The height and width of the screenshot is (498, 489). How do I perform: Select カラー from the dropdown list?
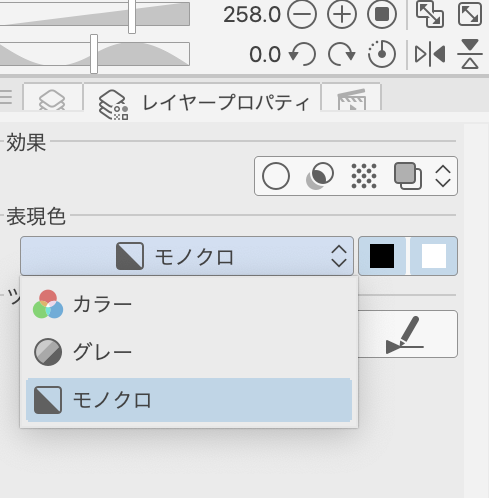click(x=189, y=304)
